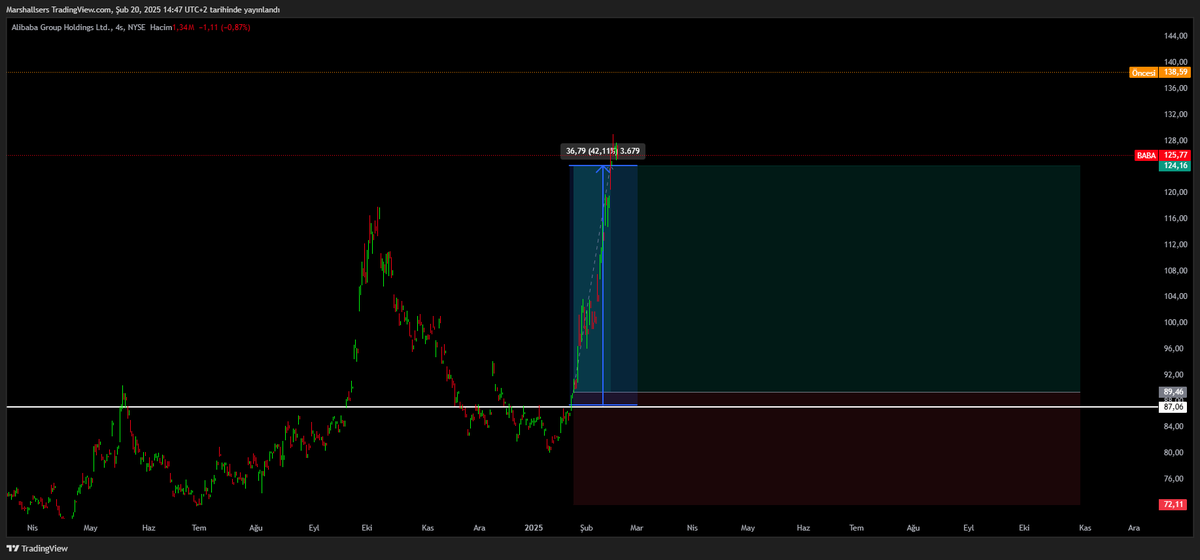
Task: Click the 108,00 price axis label
Action: tap(1174, 270)
